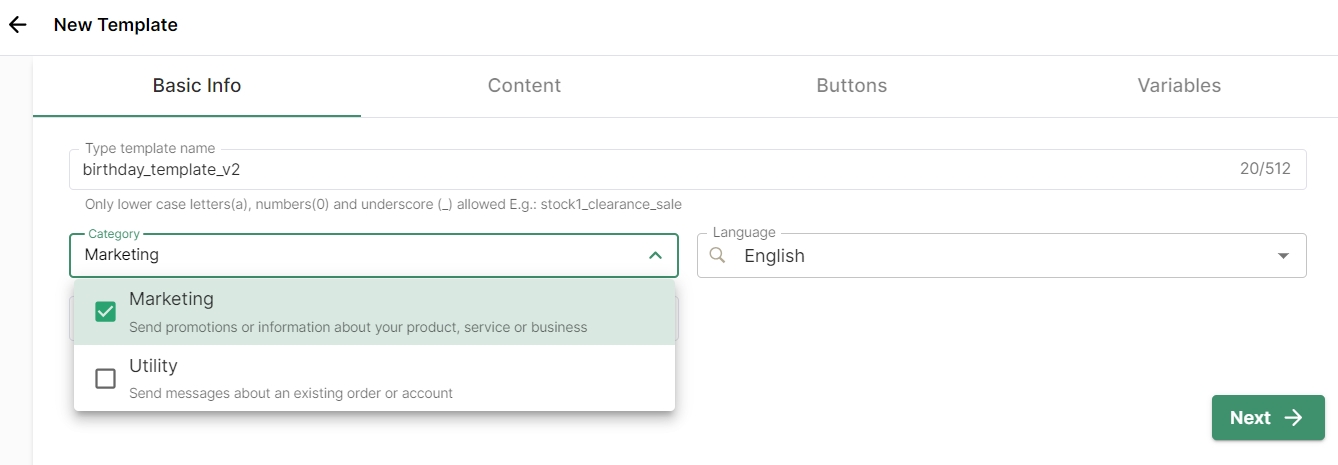Screen dimensions: 1338x465
Task: Pick the Marketing option title in list
Action: [171, 299]
